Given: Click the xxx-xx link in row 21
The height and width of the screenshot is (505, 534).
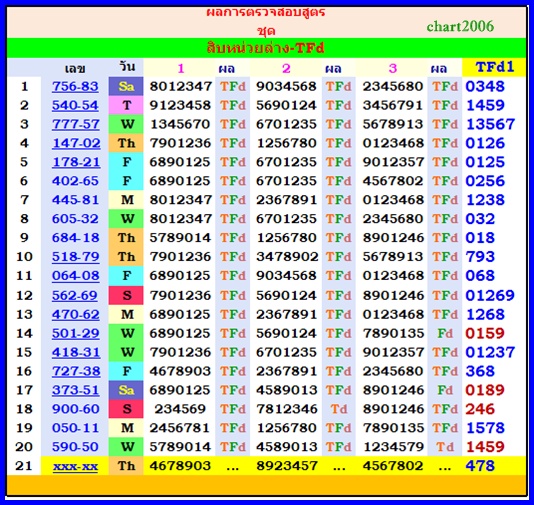Looking at the screenshot, I should pos(75,466).
